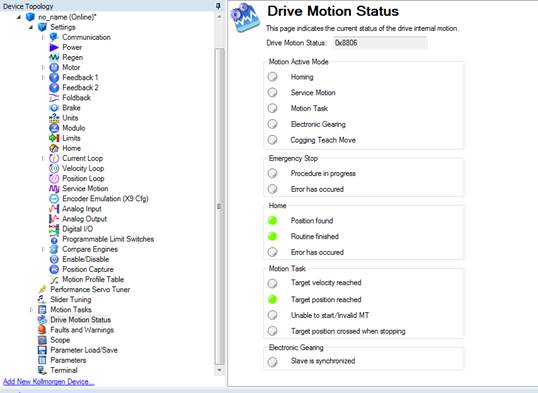Pin the Device Topology panel
Image resolution: width=538 pixels, height=393 pixels.
point(218,6)
